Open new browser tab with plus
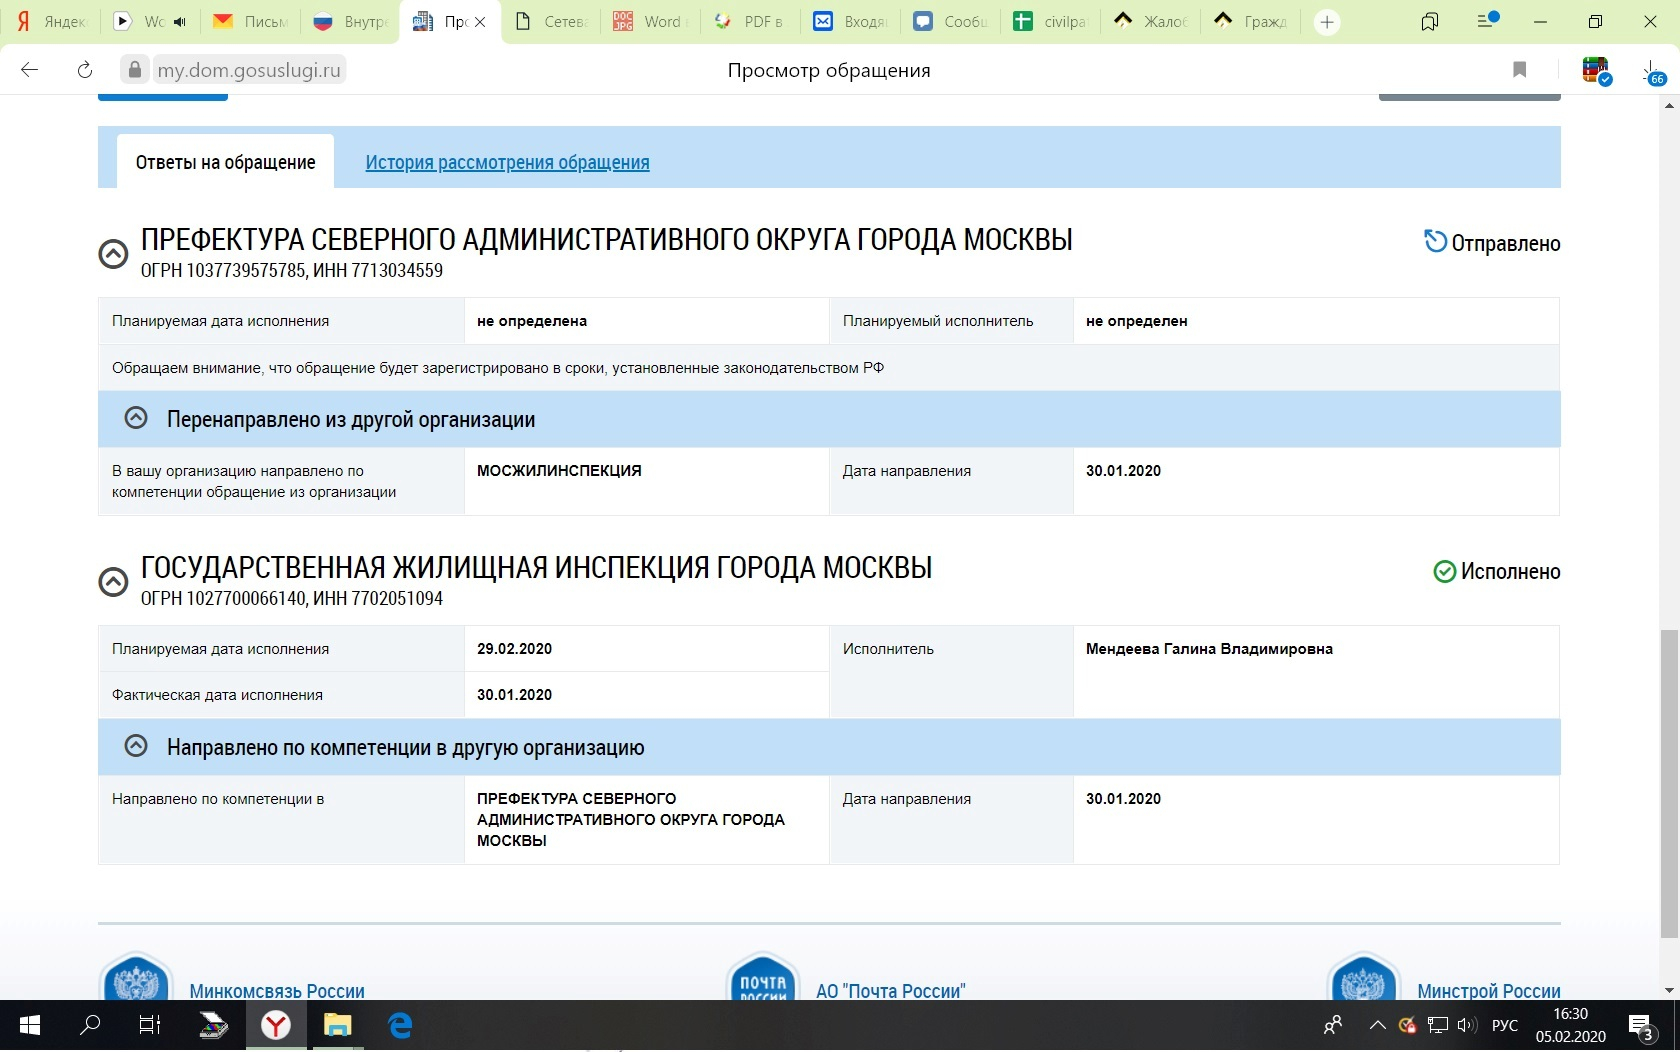The image size is (1680, 1052). [1327, 22]
